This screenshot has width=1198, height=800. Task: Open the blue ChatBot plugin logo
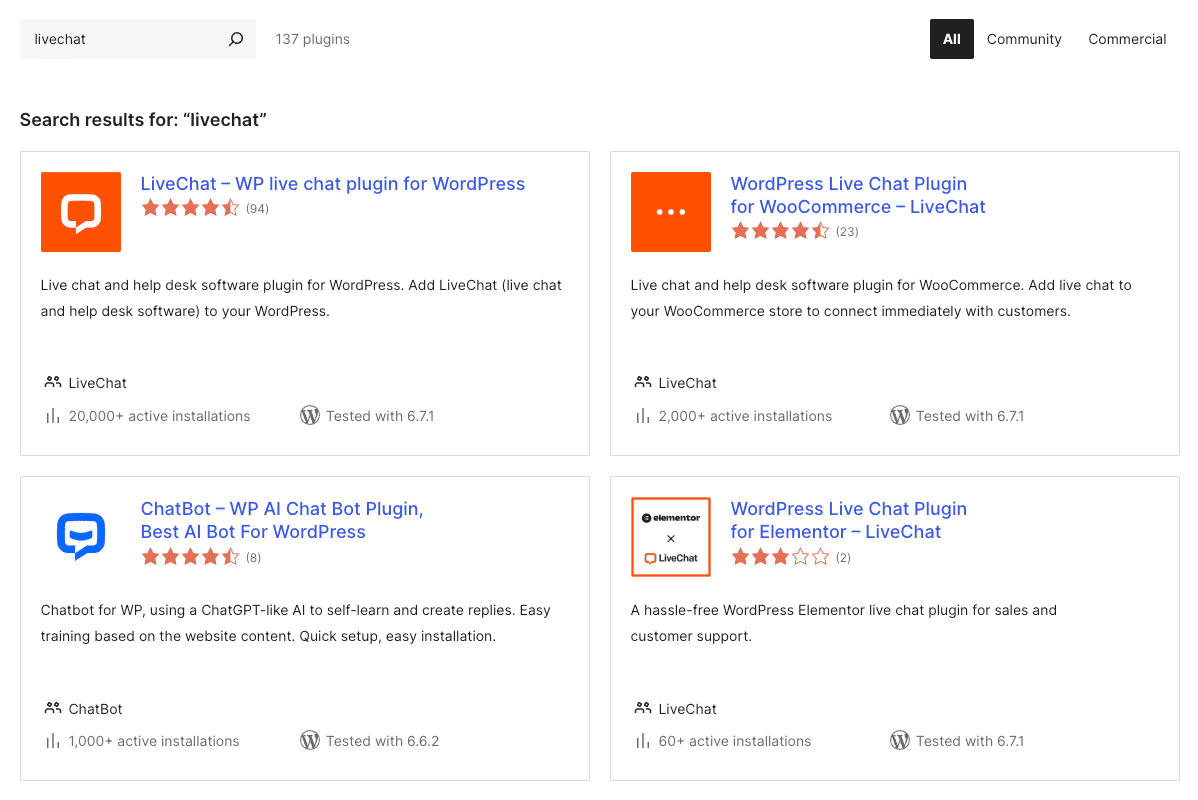click(81, 536)
